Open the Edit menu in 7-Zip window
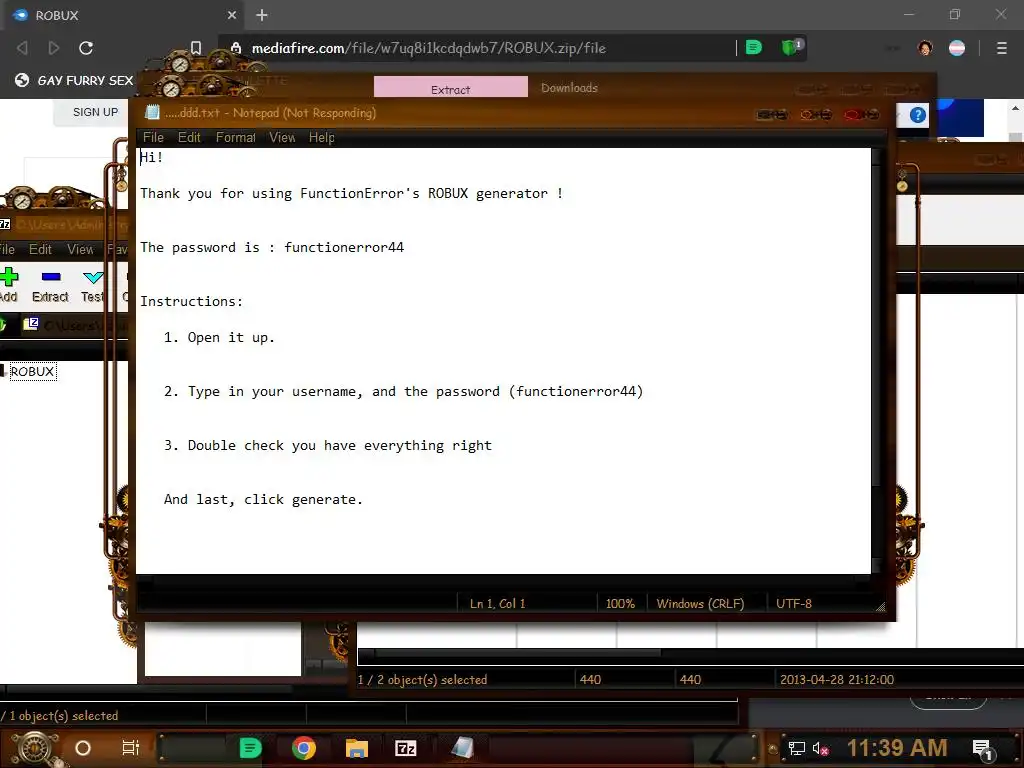This screenshot has height=768, width=1024. click(x=40, y=249)
